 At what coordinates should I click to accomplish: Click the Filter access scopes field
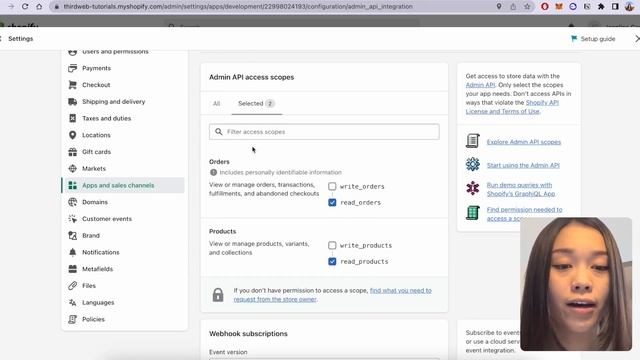(324, 132)
